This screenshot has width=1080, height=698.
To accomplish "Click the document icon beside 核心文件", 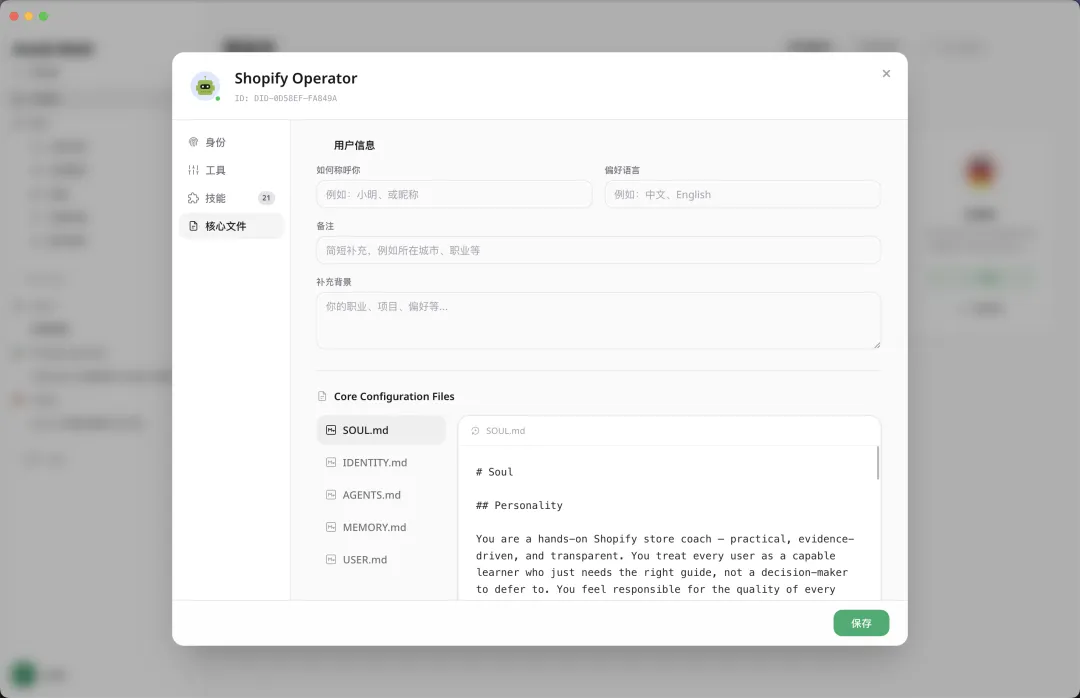I will pyautogui.click(x=194, y=226).
